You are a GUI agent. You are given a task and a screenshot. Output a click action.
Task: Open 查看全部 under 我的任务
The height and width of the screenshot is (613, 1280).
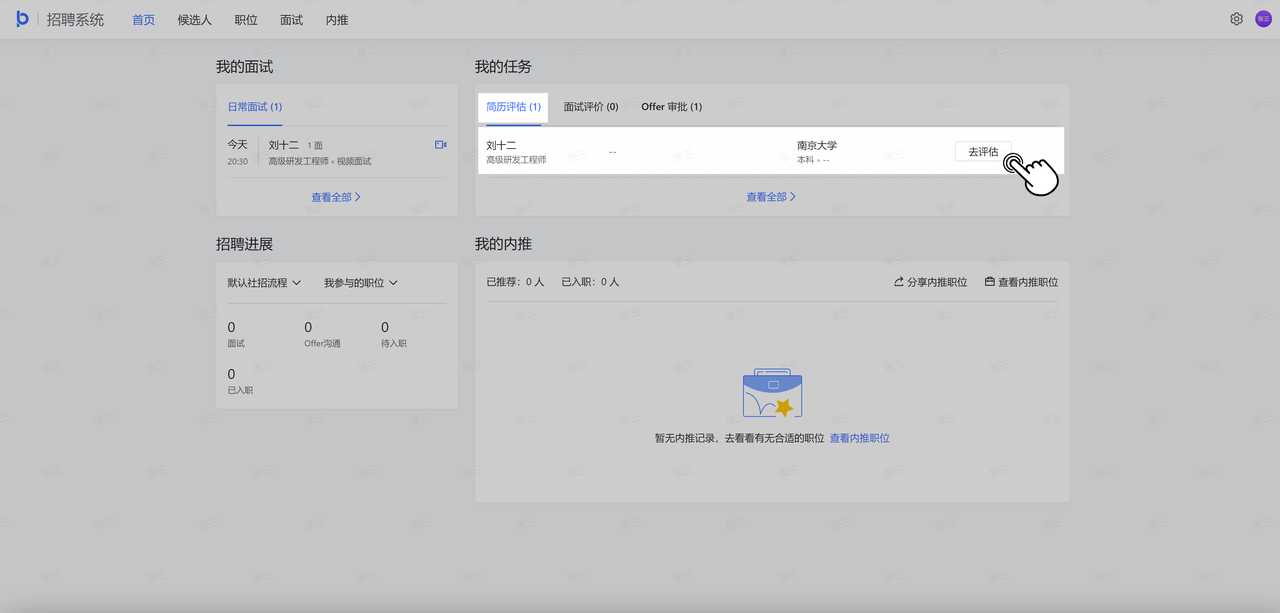point(771,197)
